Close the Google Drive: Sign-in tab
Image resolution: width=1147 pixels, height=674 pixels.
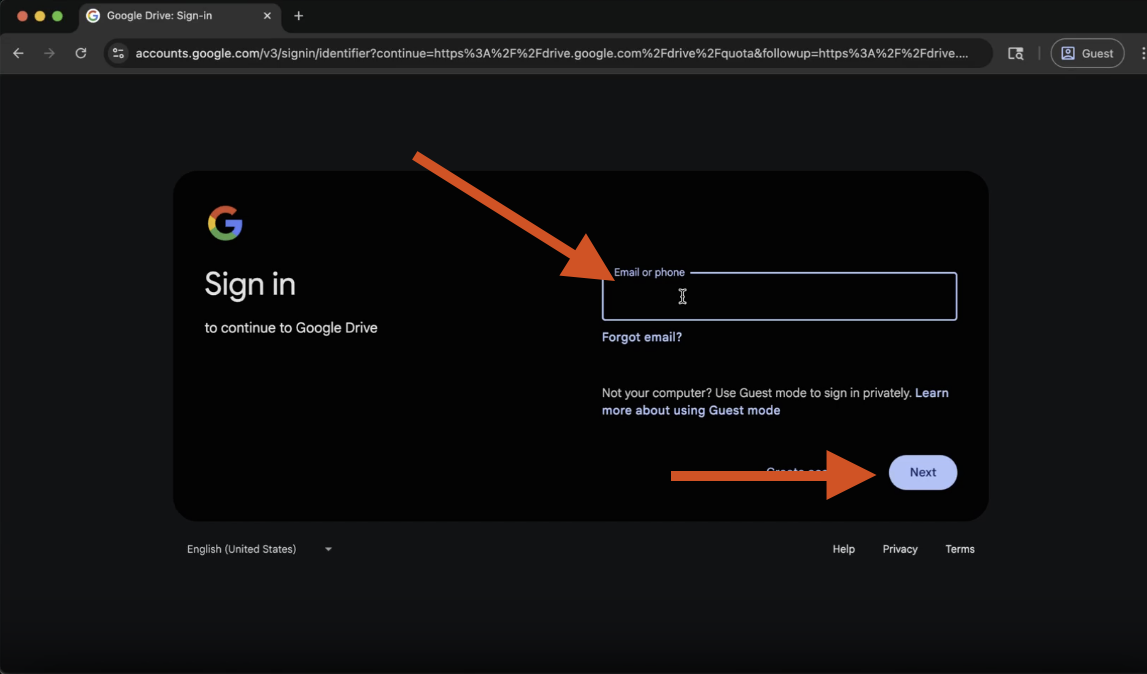(267, 15)
